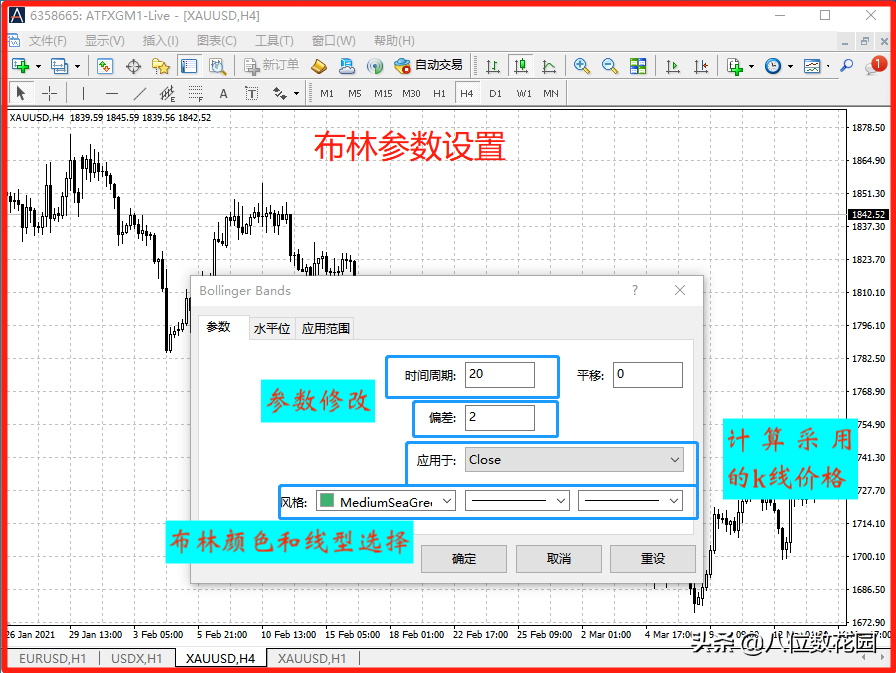The height and width of the screenshot is (673, 896).
Task: Open the MediumSeaGreen color dropdown
Action: pos(386,501)
